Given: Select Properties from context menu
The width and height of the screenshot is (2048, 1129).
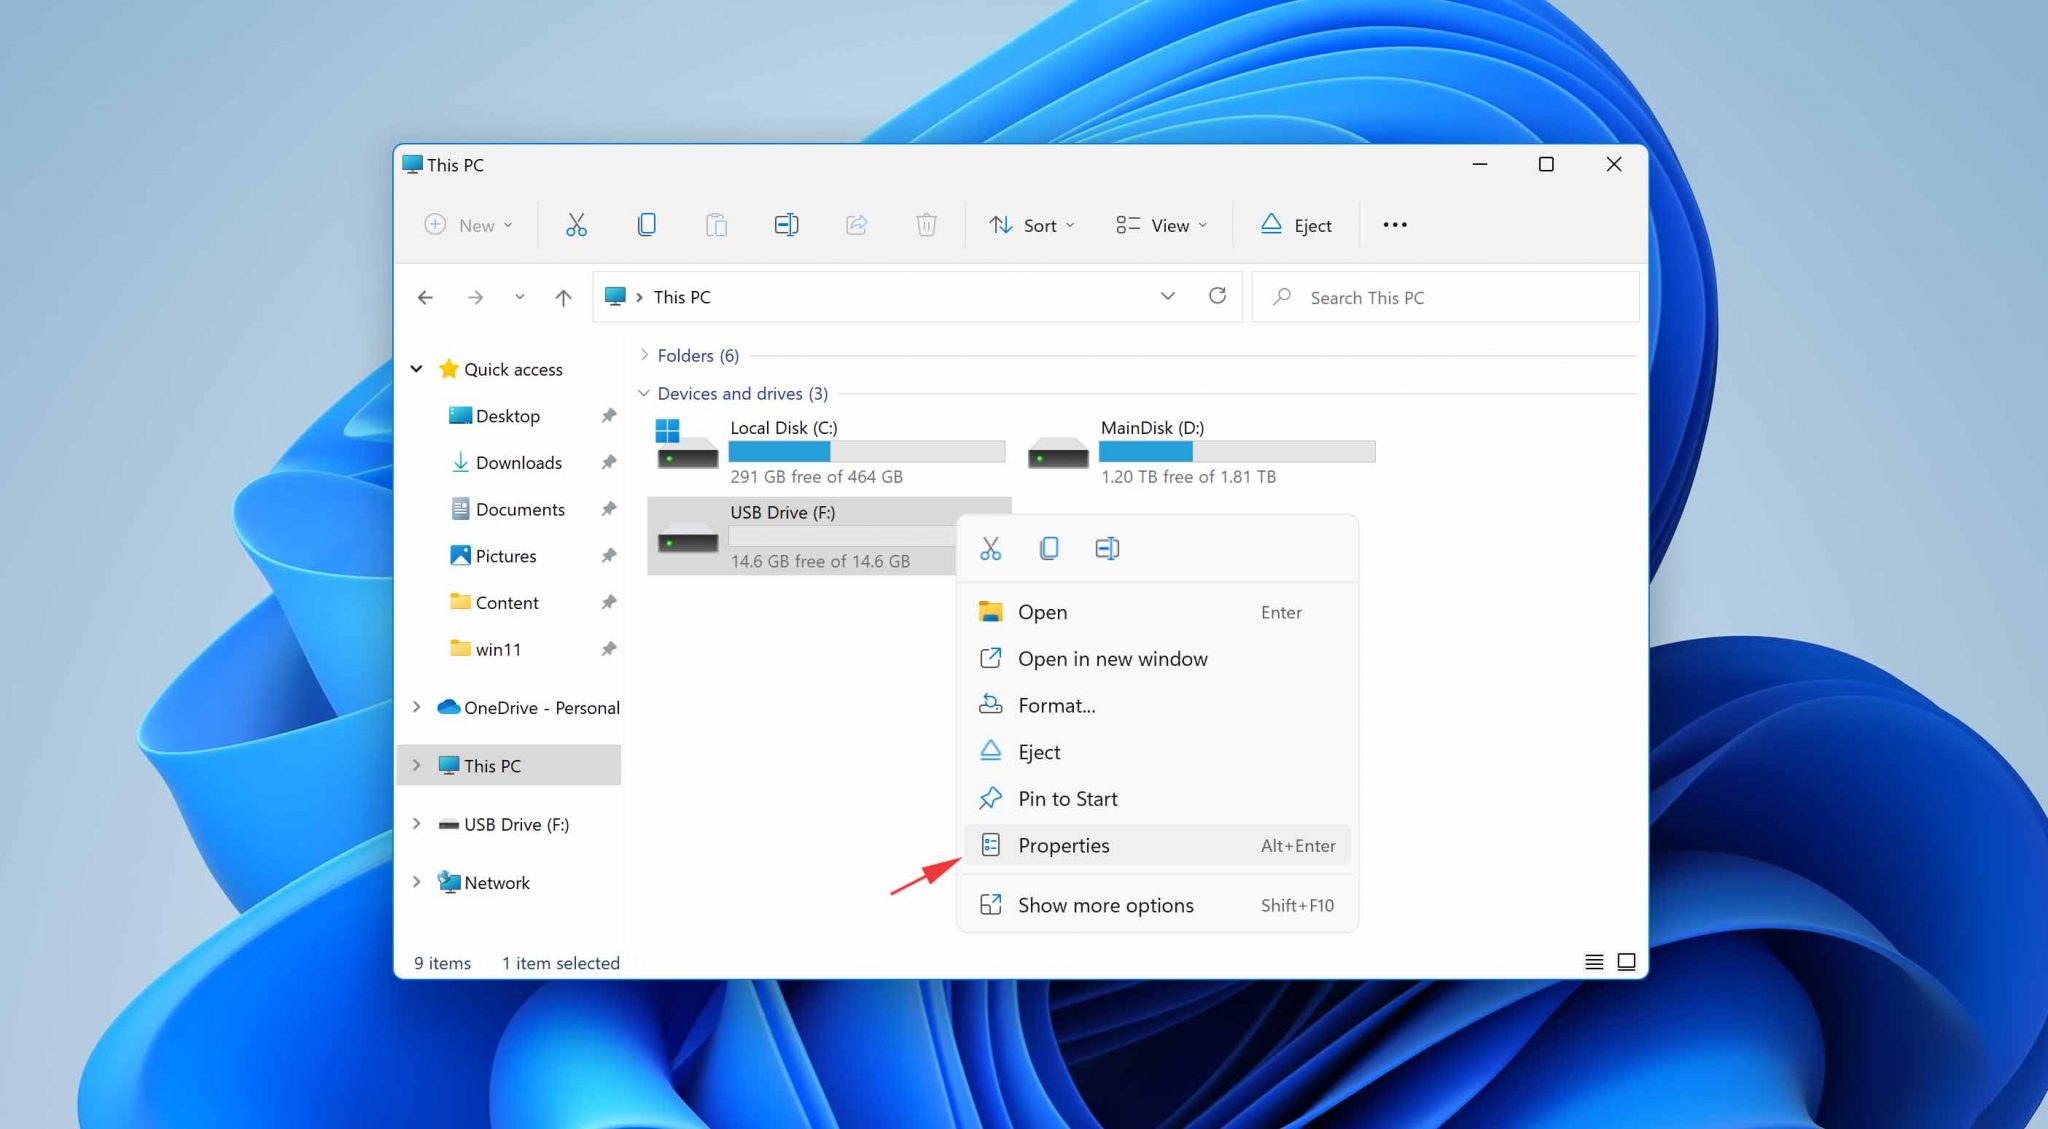Looking at the screenshot, I should click(1061, 845).
